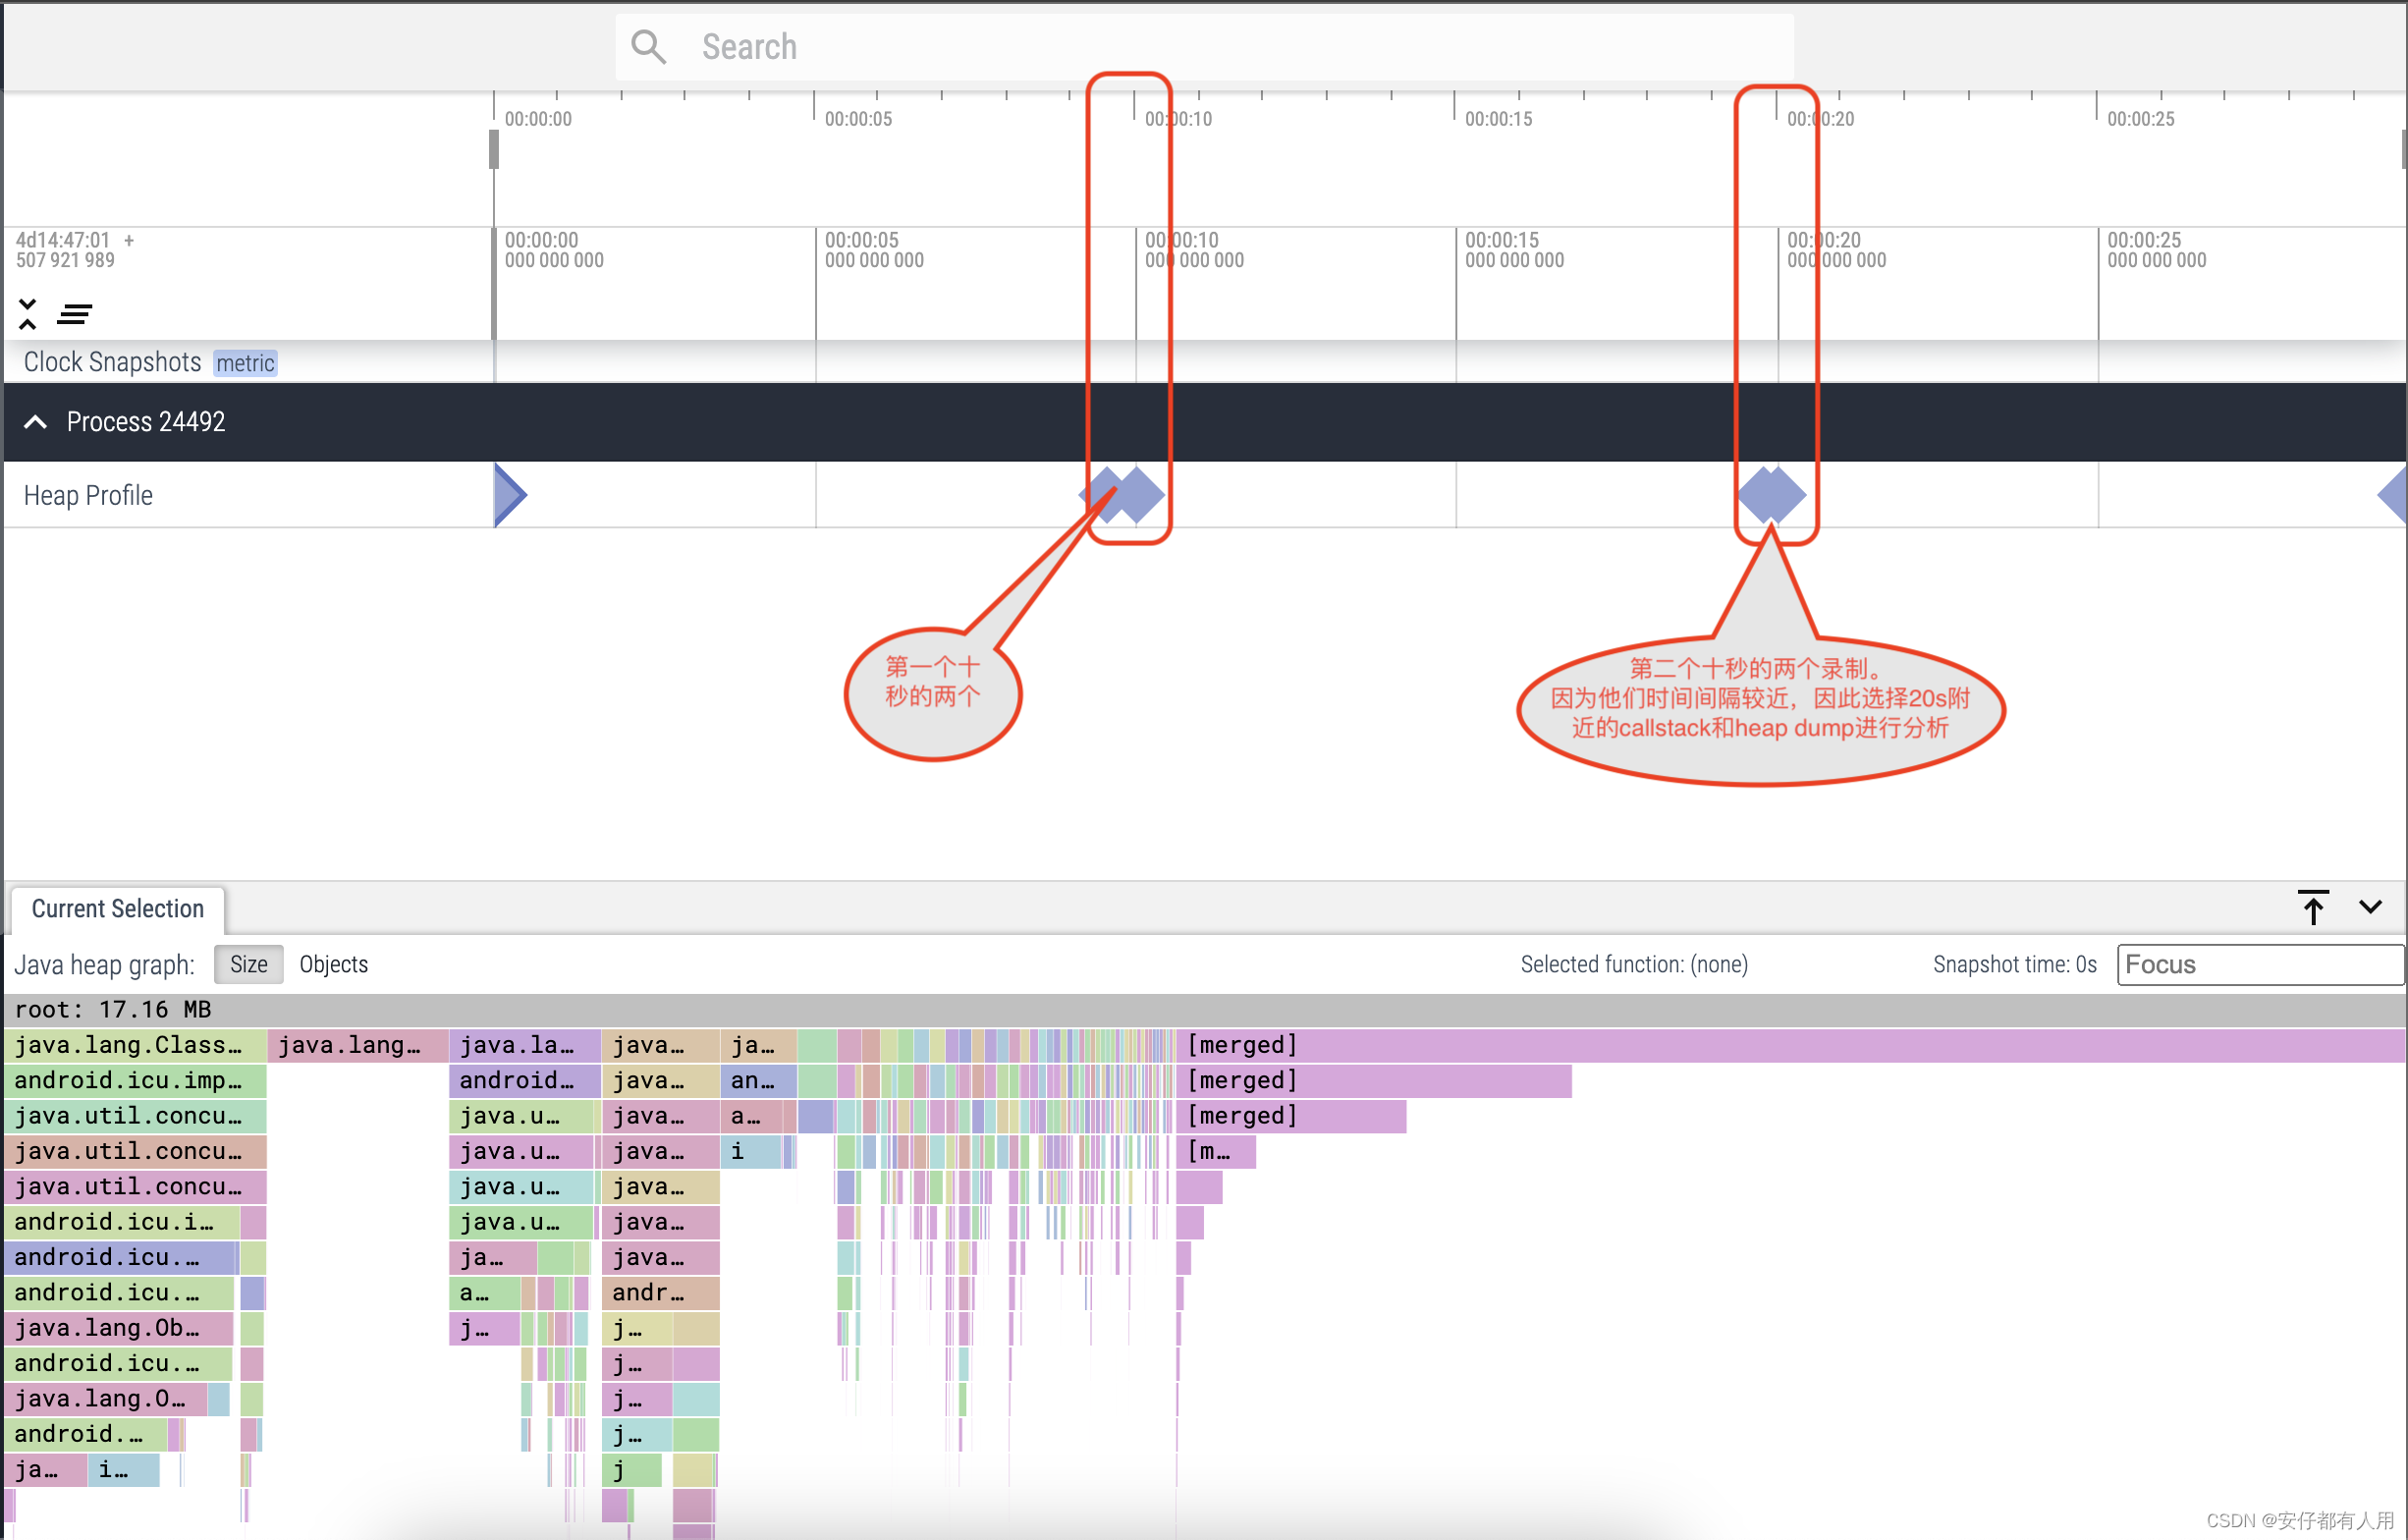Select the android.icu.imp… node

135,1081
